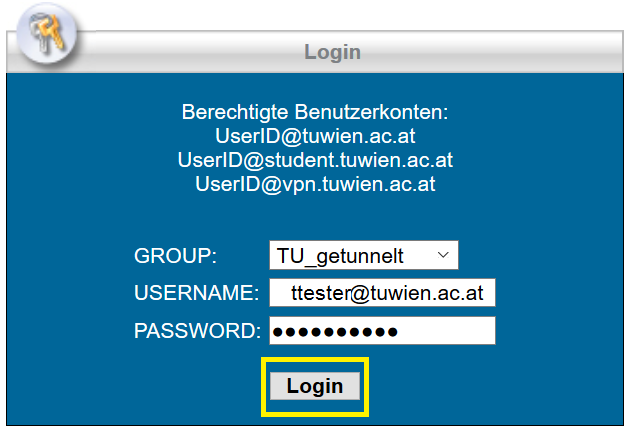635x440 pixels.
Task: Click the UserID@student.tuwien.ac.at line
Action: [315, 160]
